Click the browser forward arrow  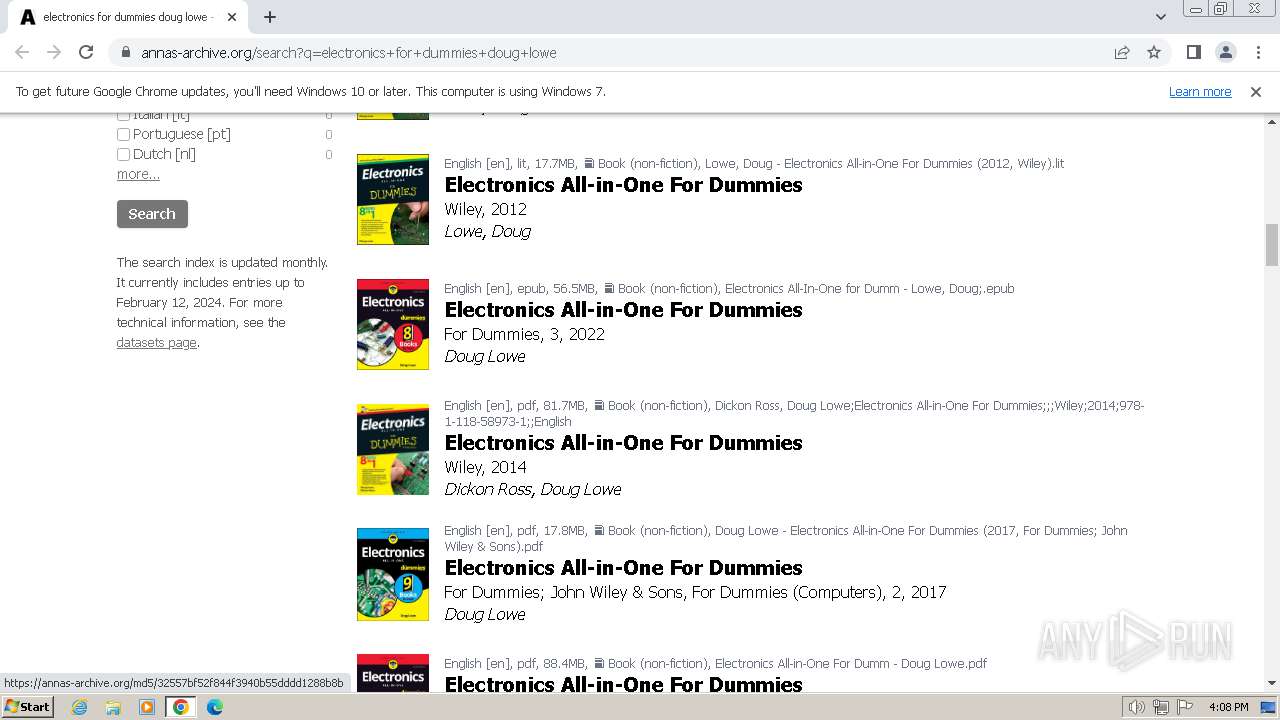(x=54, y=52)
